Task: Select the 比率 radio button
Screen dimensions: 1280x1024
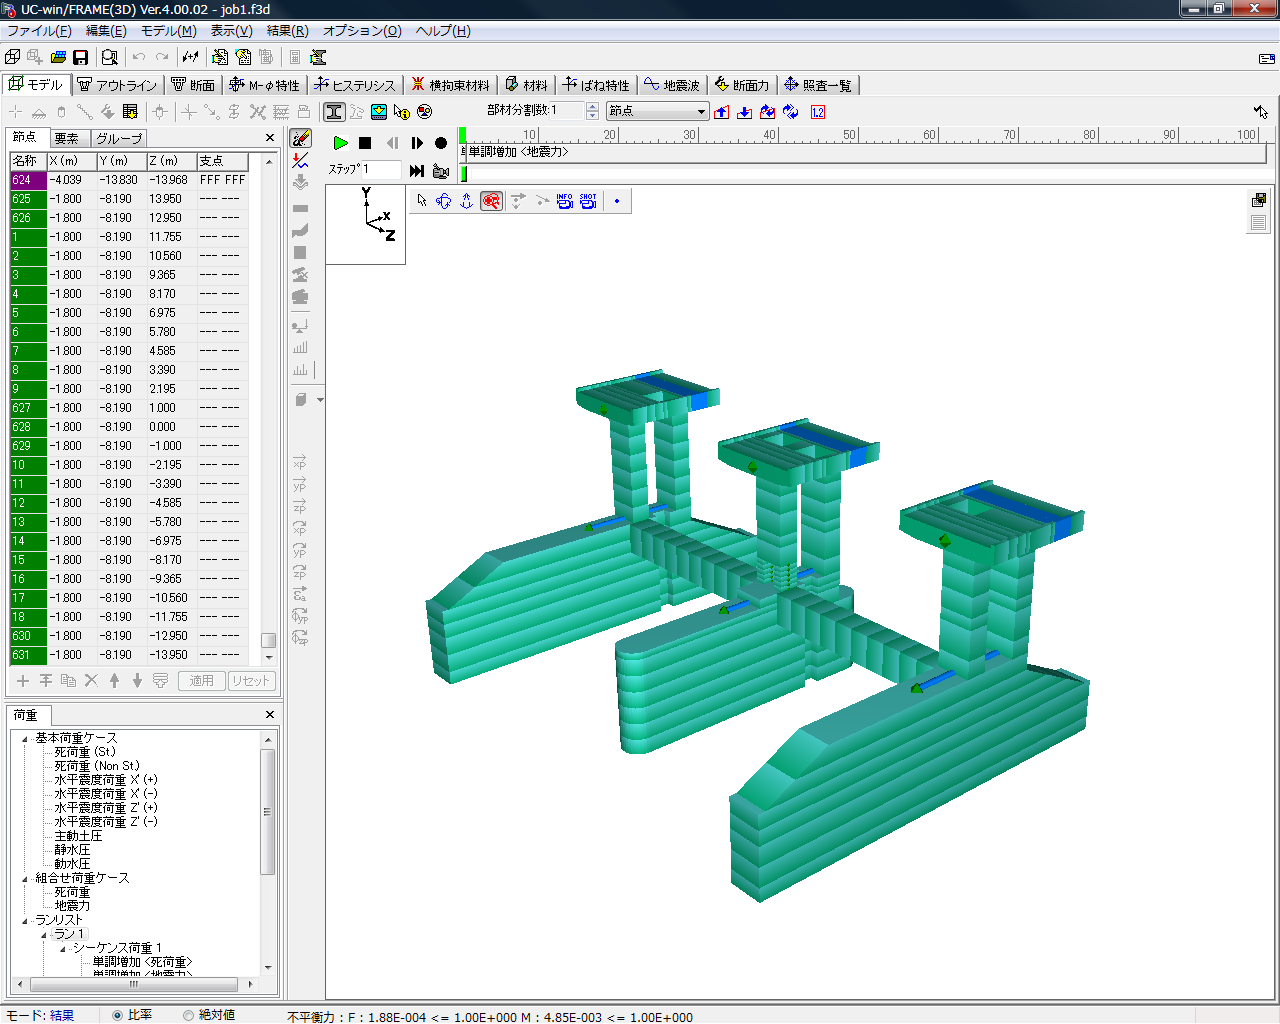Action: [118, 1015]
